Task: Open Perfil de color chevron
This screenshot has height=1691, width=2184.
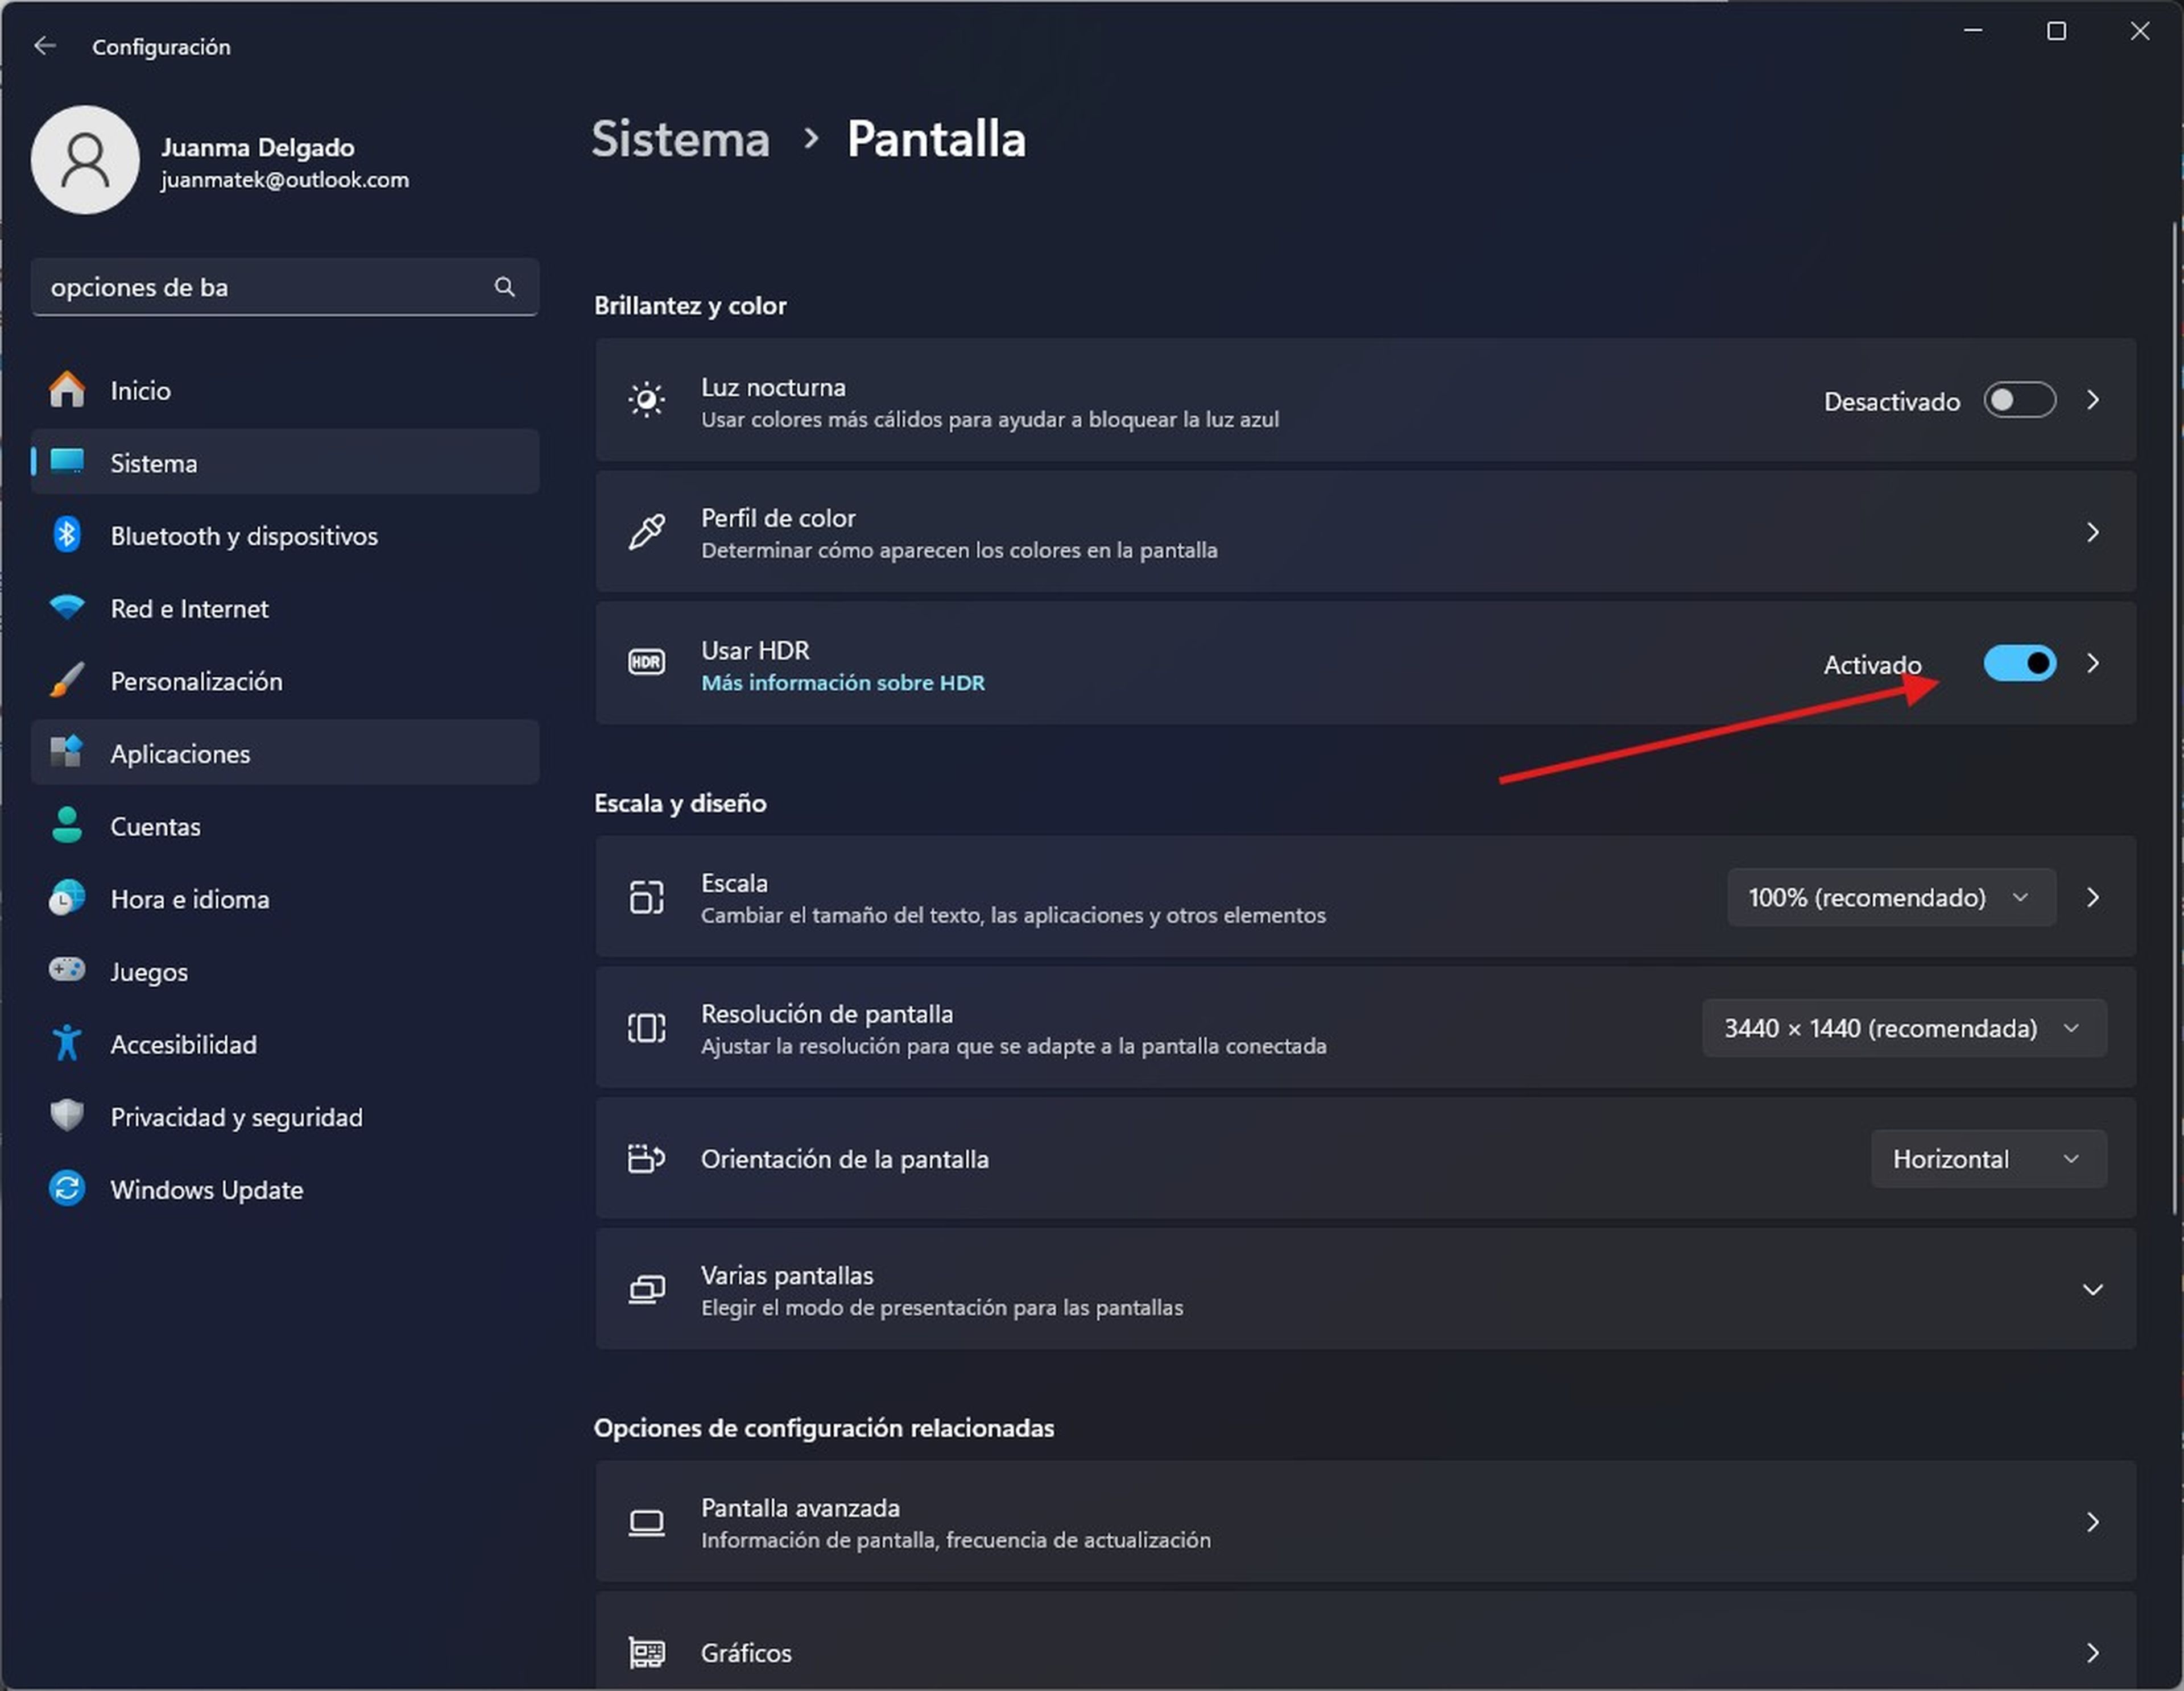Action: coord(2092,532)
